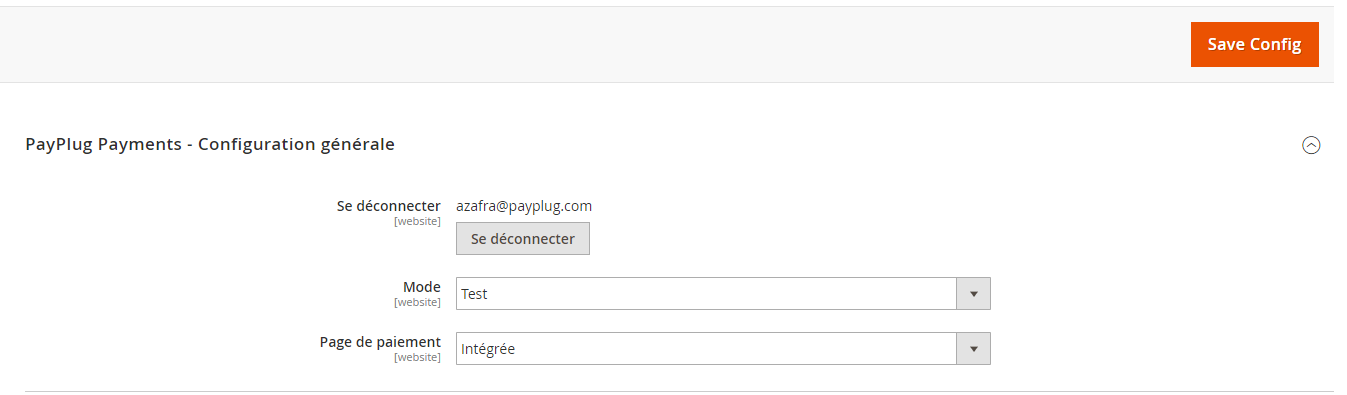Click the arrow icon of Page de paiement select

(974, 349)
